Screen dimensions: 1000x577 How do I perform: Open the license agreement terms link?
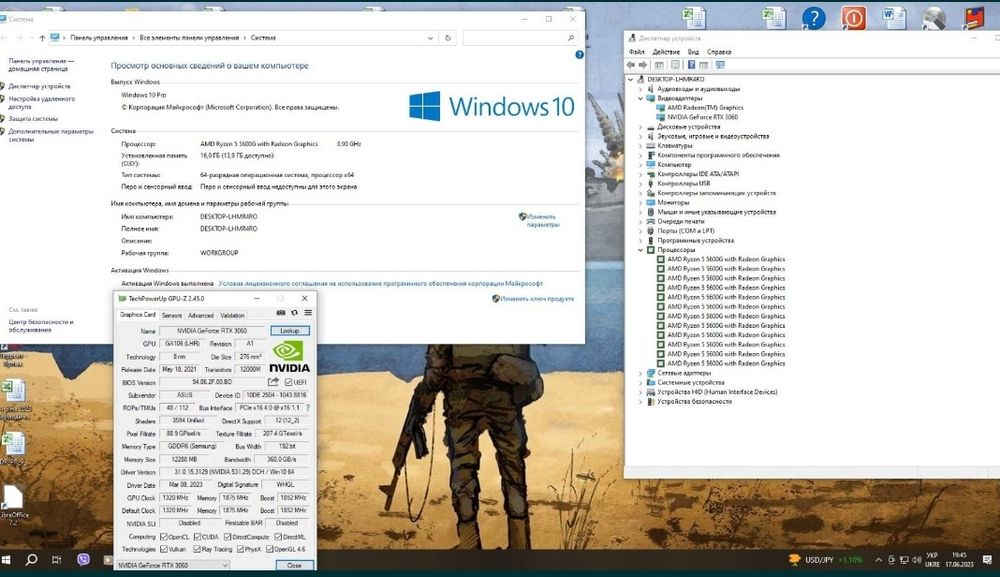[x=381, y=283]
